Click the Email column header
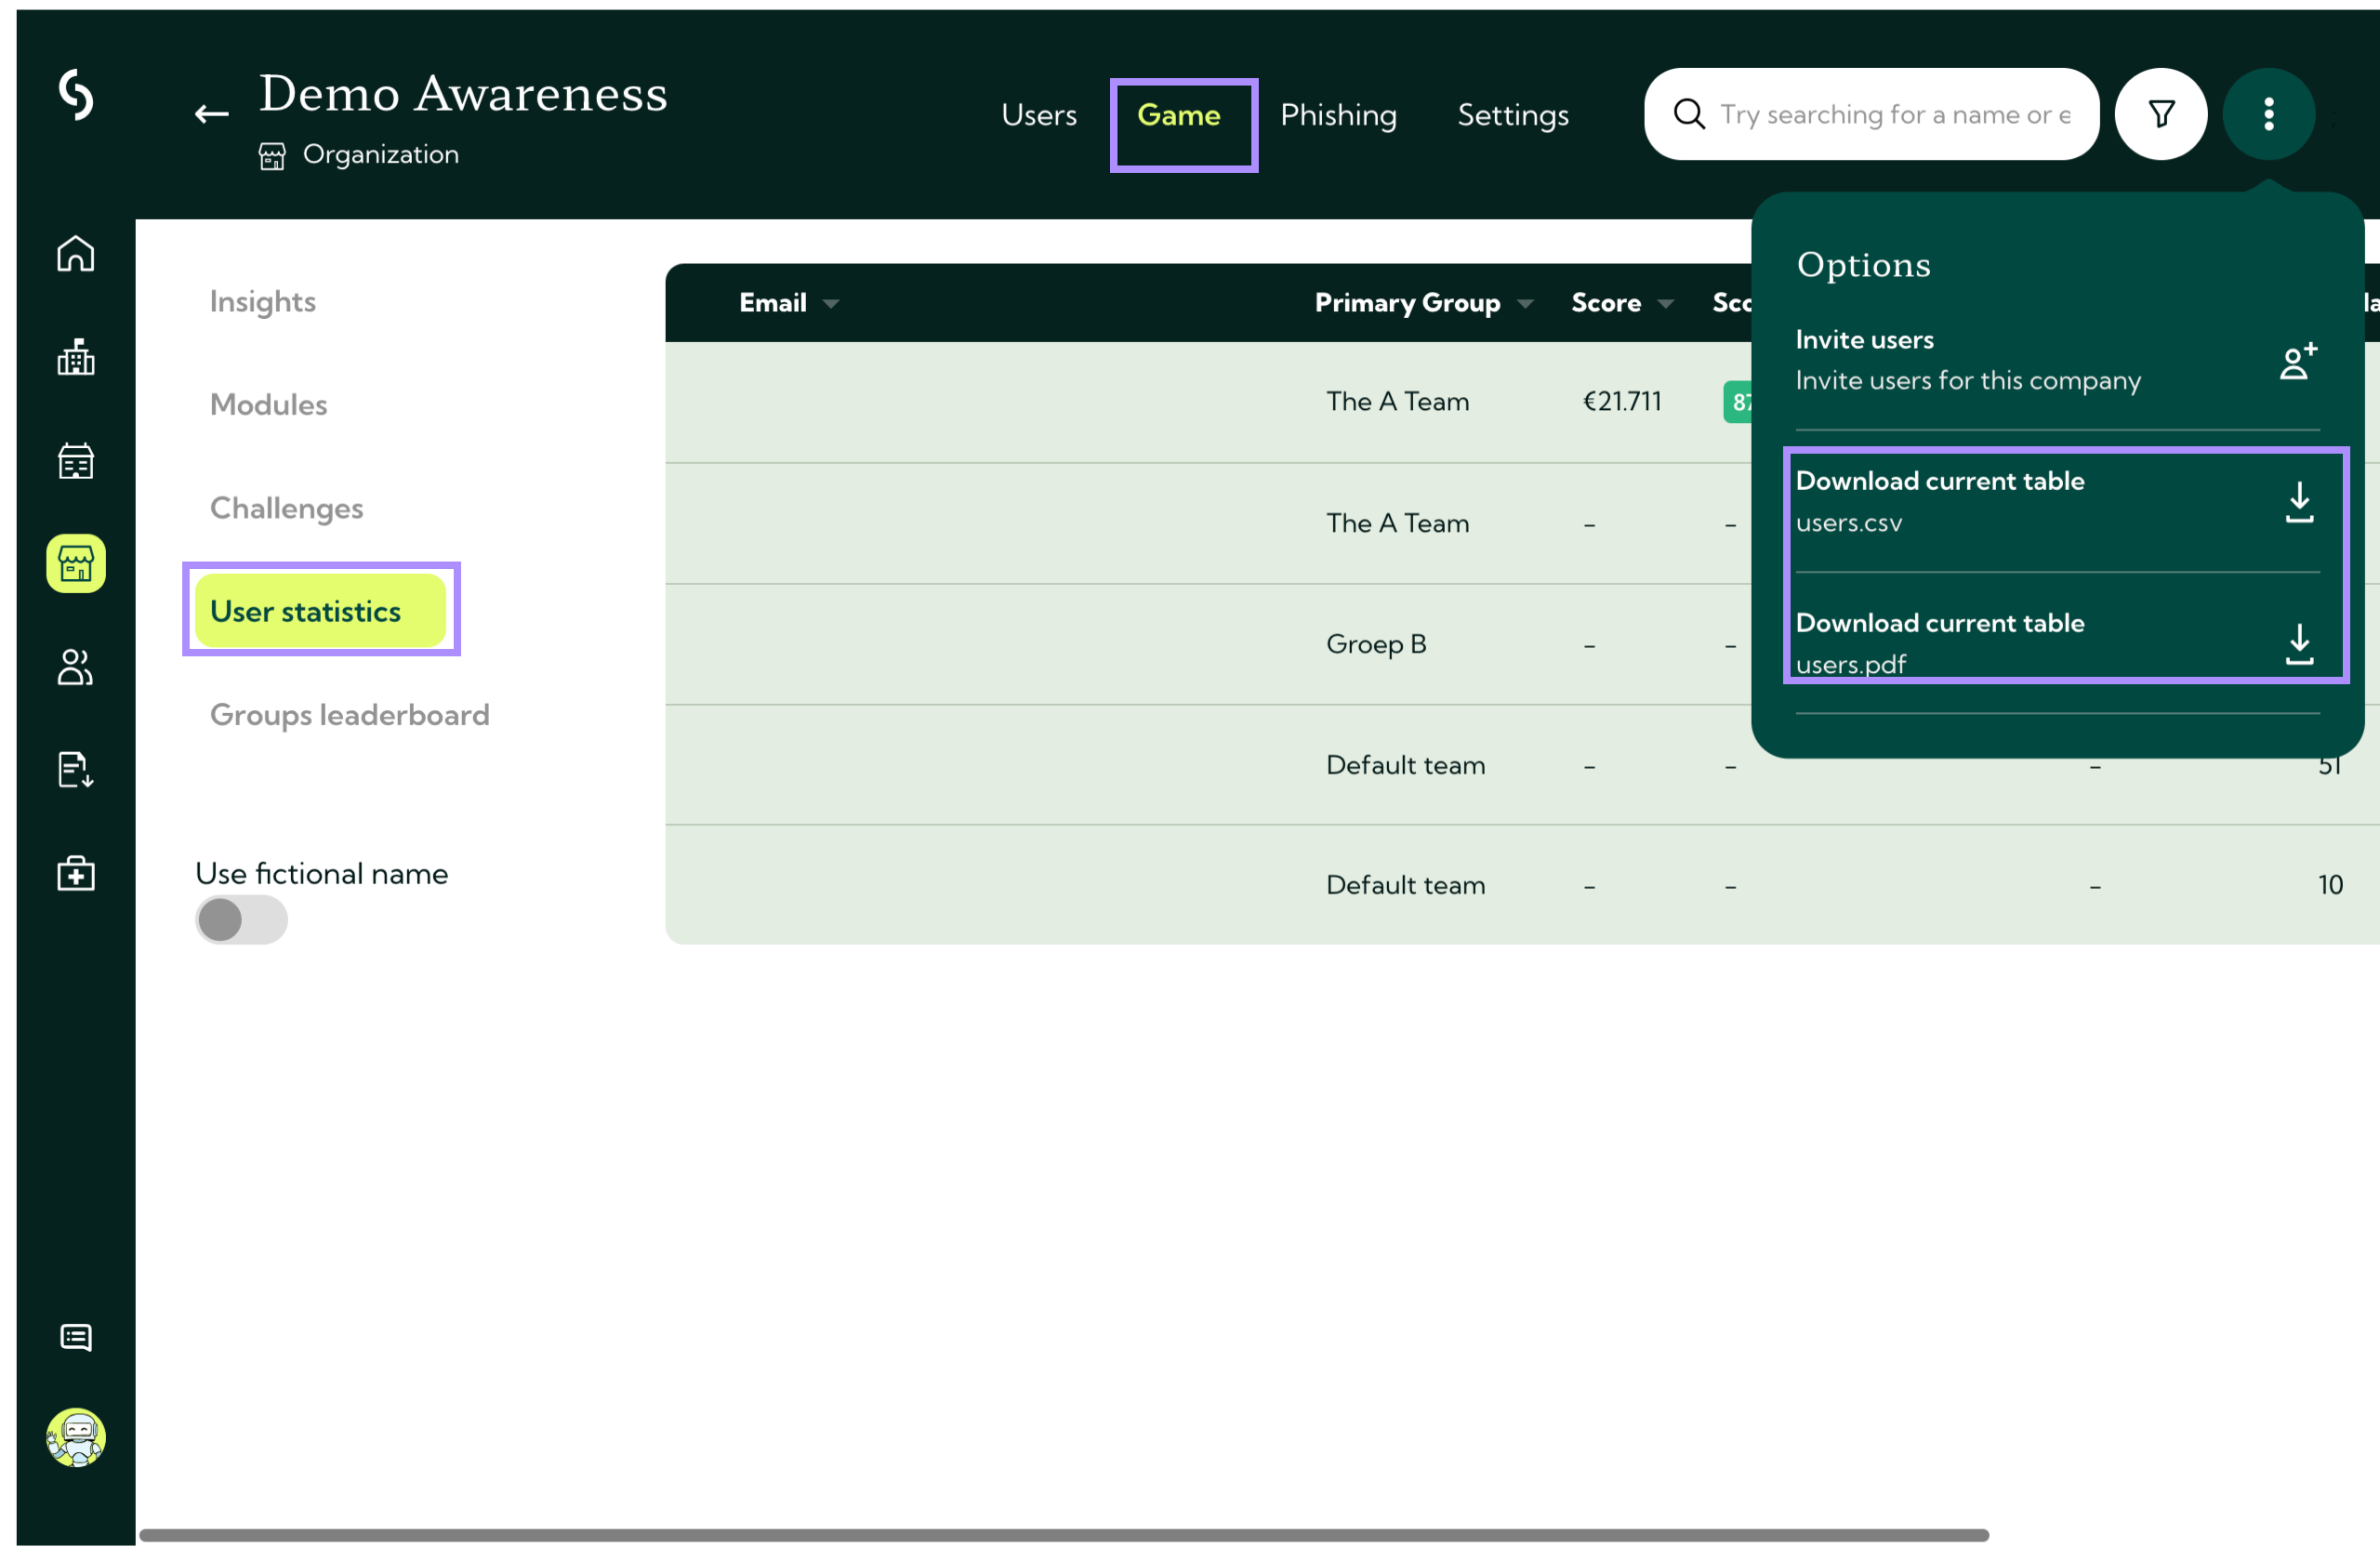This screenshot has height=1547, width=2380. pos(772,303)
